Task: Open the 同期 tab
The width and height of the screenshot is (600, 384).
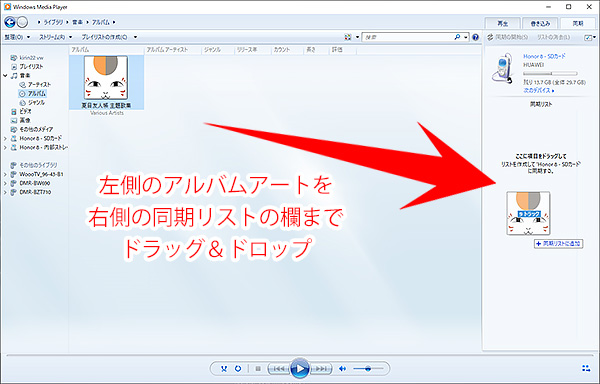Action: point(578,23)
